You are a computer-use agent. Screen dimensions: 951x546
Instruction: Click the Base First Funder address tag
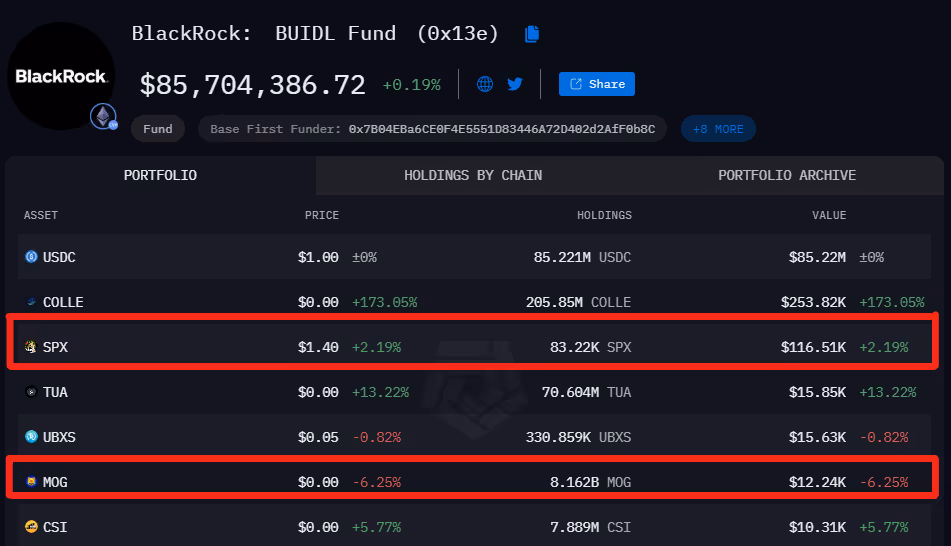click(x=432, y=129)
